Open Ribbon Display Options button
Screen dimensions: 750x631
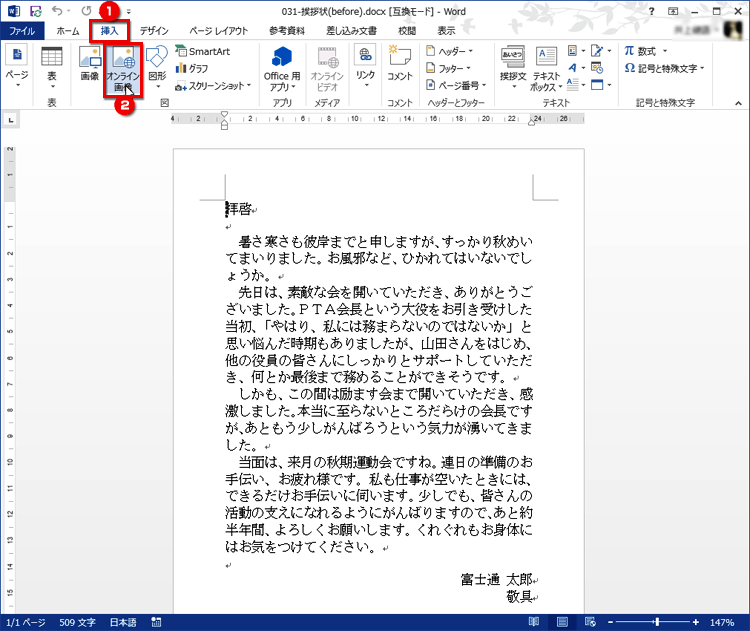673,11
